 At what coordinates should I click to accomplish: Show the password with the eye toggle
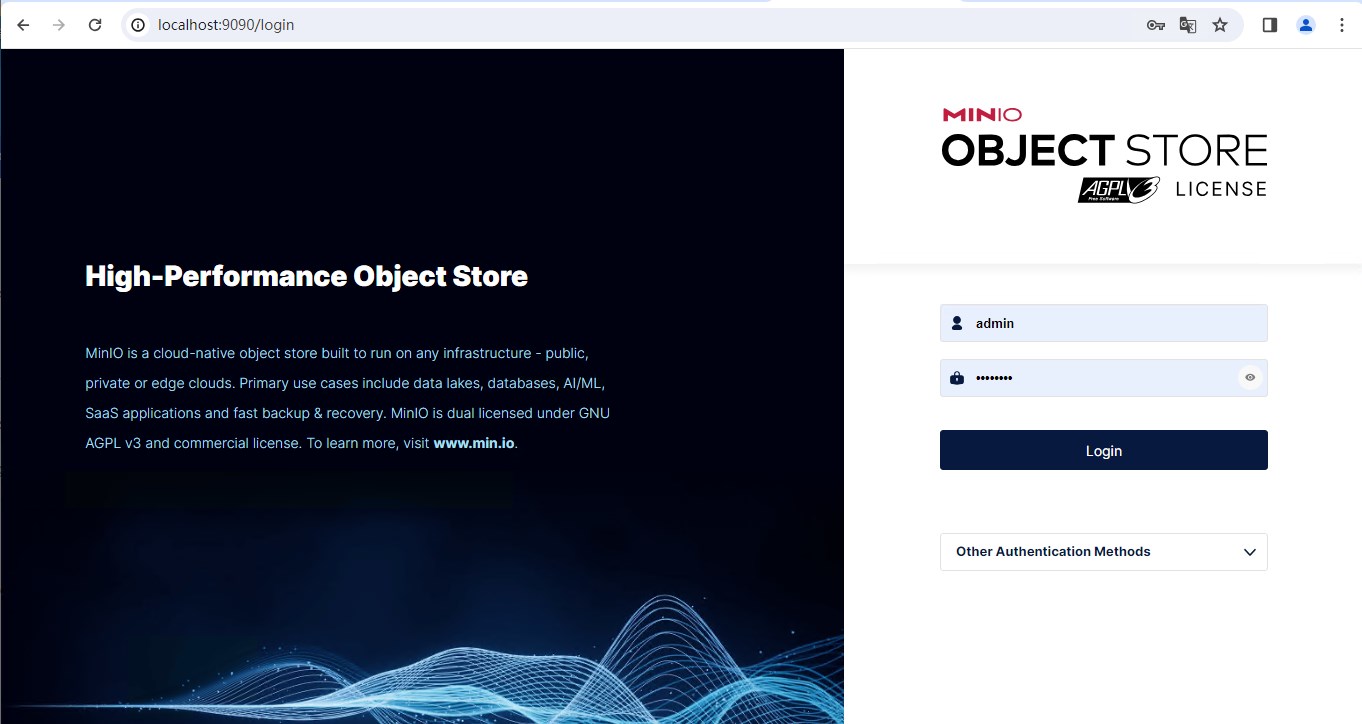1250,378
